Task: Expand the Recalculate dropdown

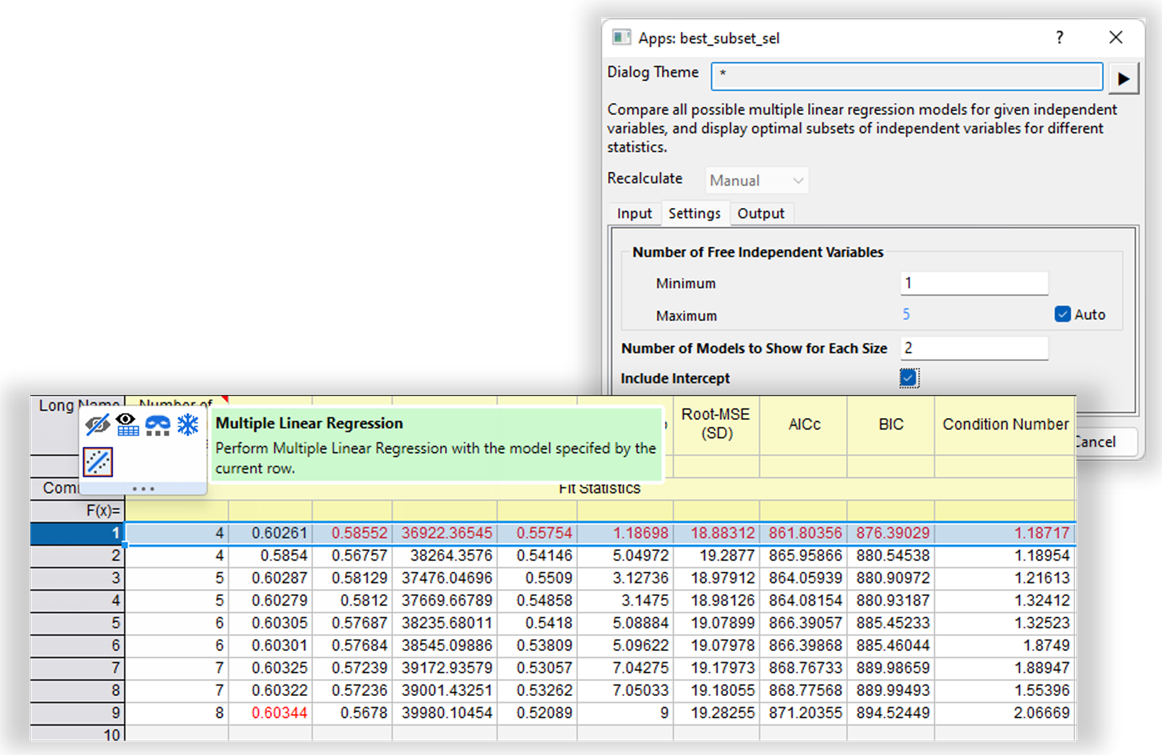Action: [757, 181]
